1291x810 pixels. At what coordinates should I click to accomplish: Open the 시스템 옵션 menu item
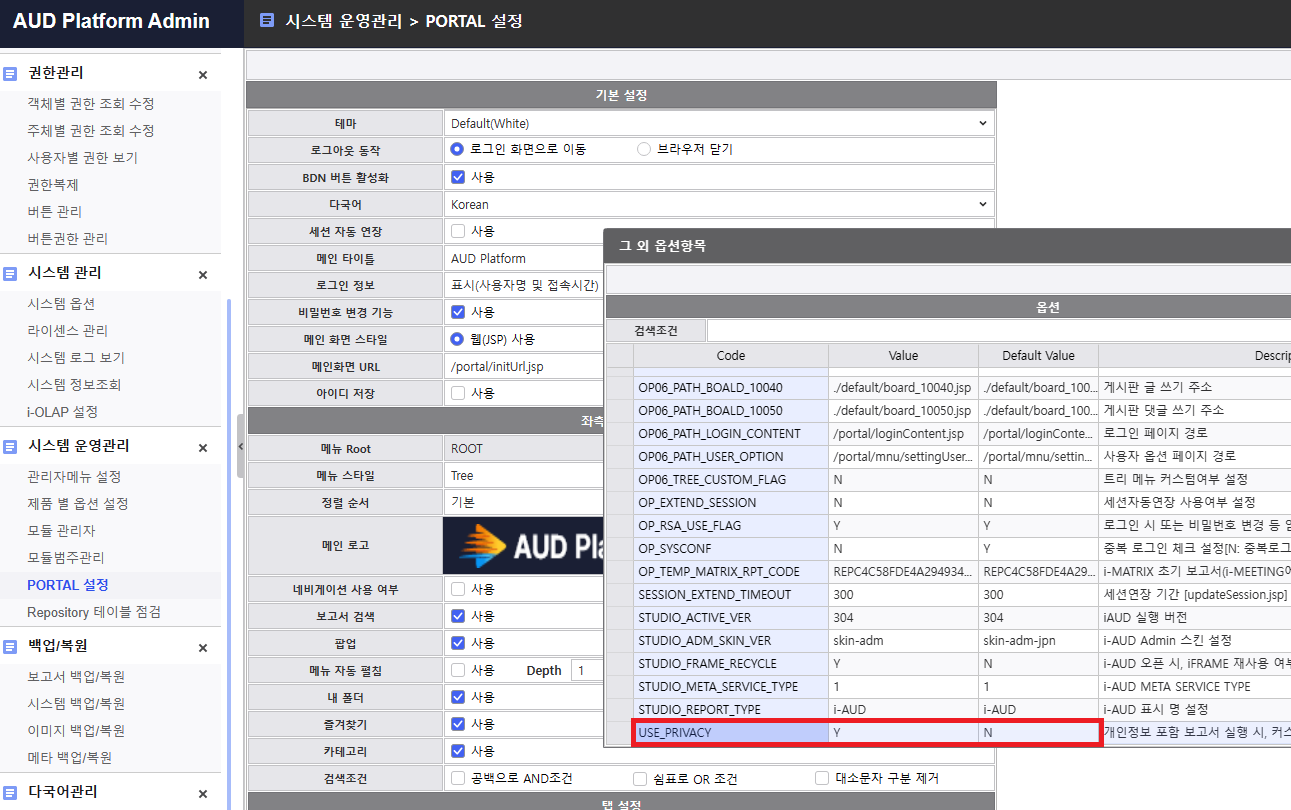point(62,304)
